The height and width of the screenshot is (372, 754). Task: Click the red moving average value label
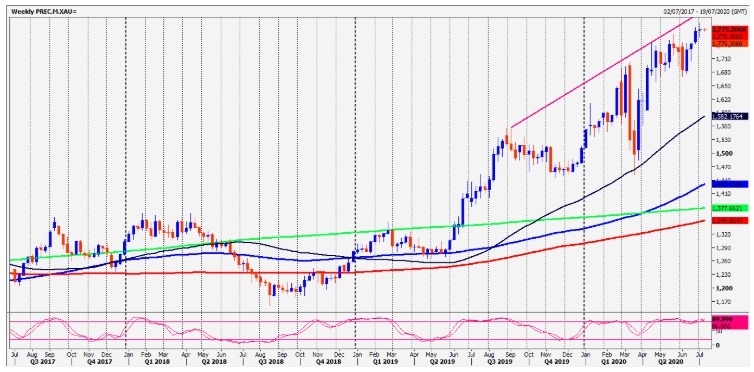click(x=729, y=221)
